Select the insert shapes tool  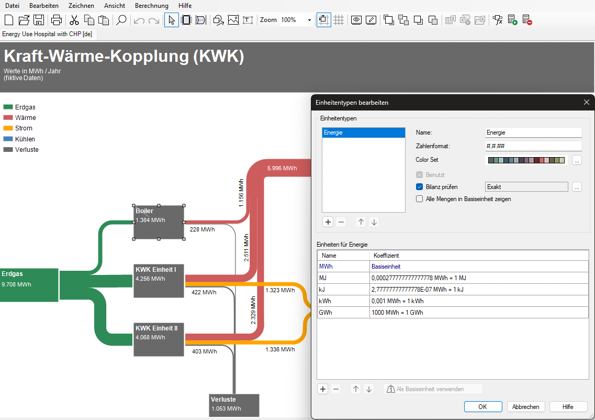218,20
